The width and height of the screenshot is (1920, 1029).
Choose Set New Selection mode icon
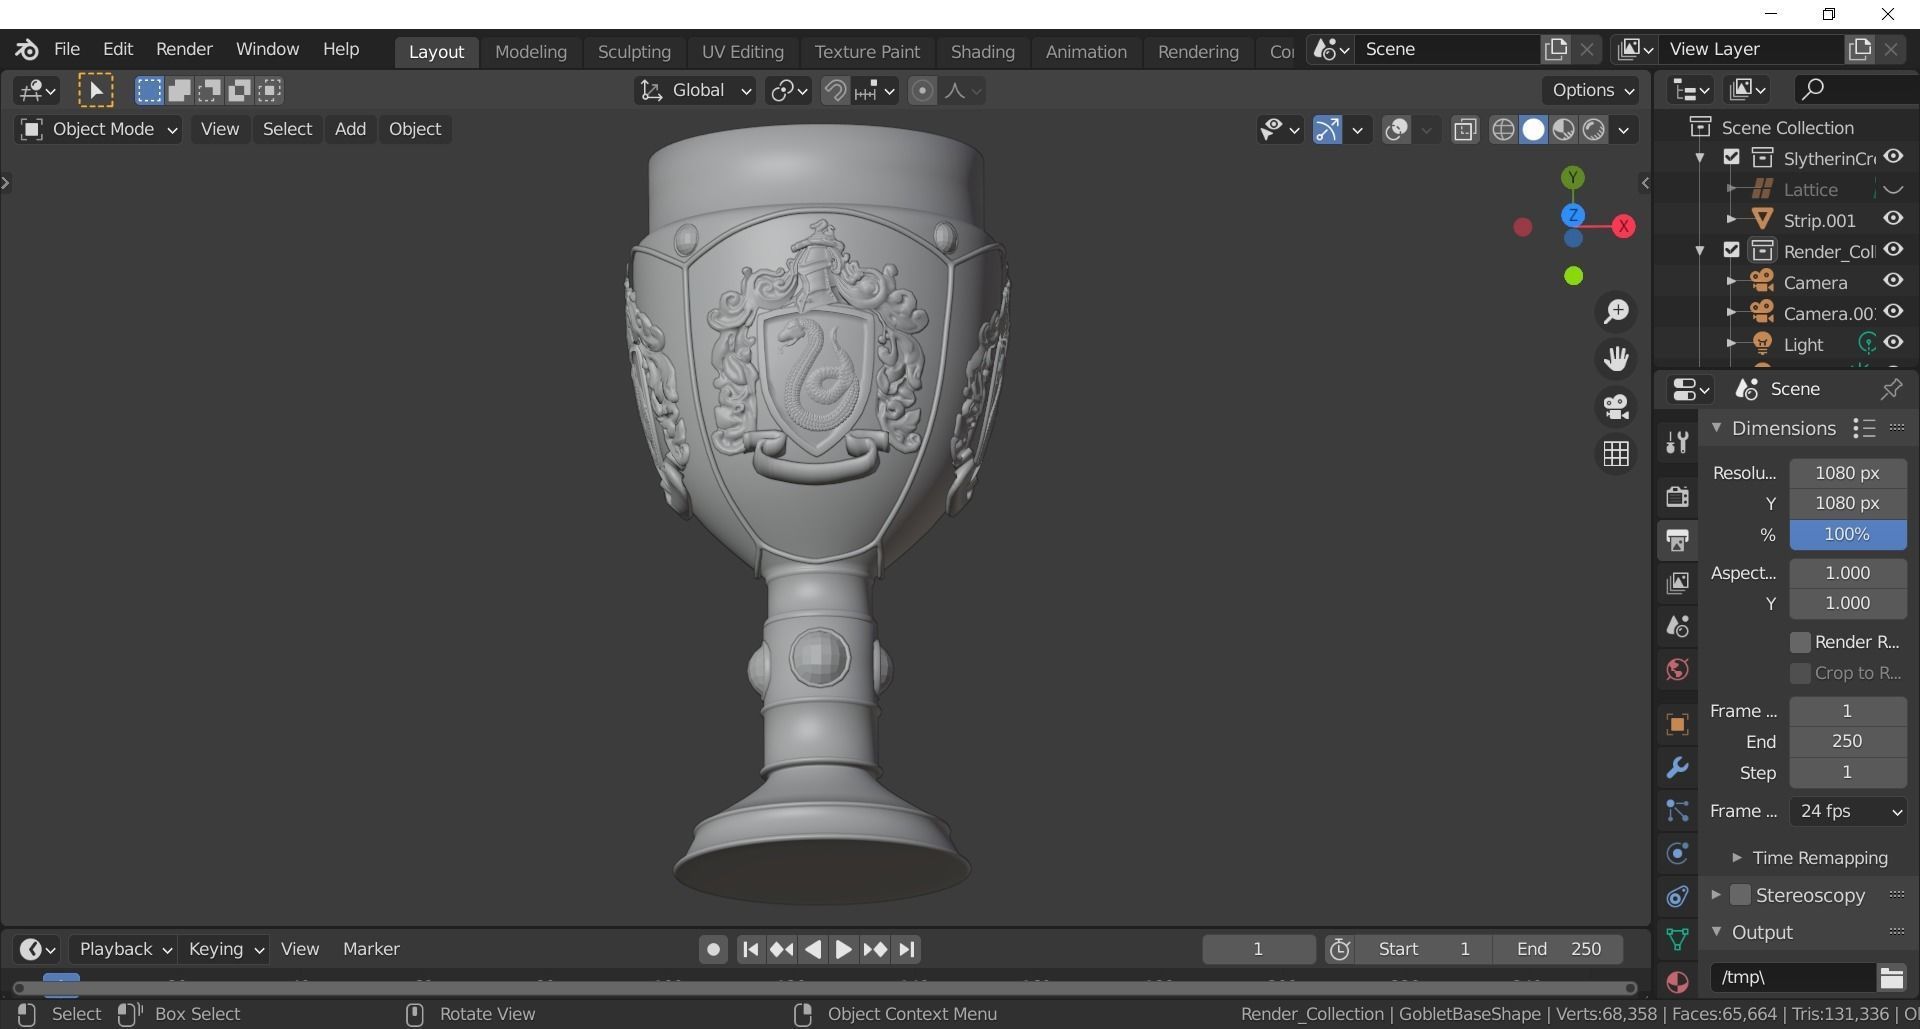[x=149, y=91]
